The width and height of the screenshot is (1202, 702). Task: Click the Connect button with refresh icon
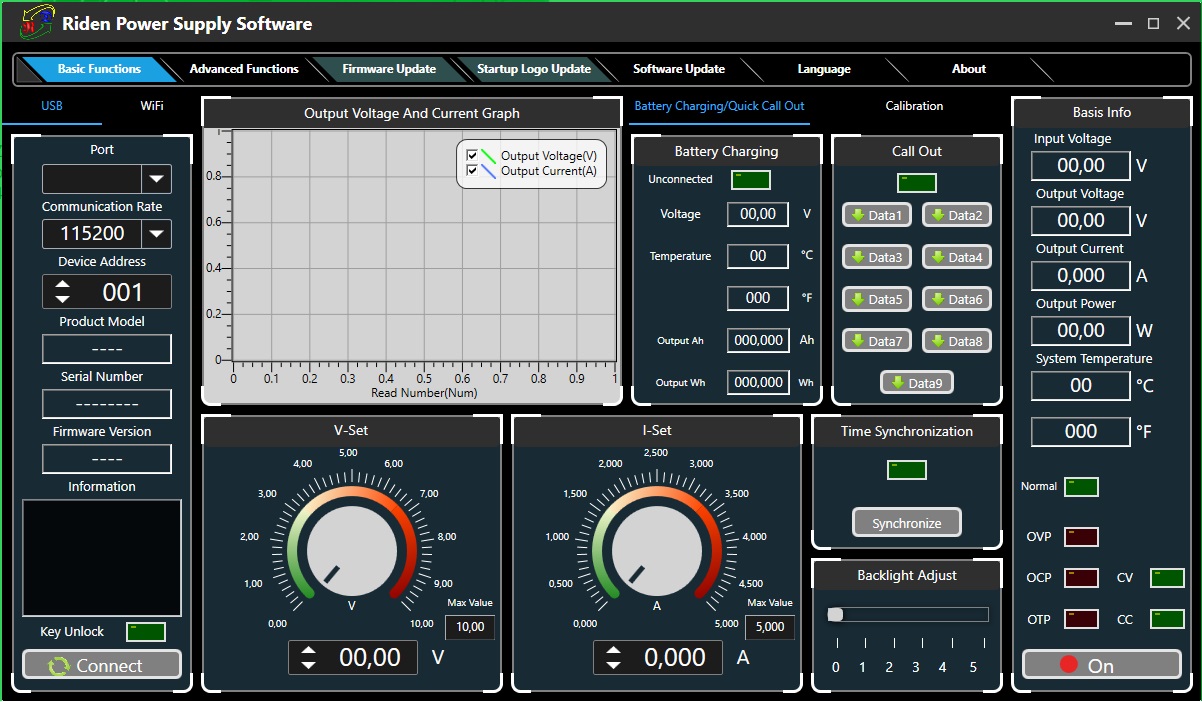tap(102, 665)
